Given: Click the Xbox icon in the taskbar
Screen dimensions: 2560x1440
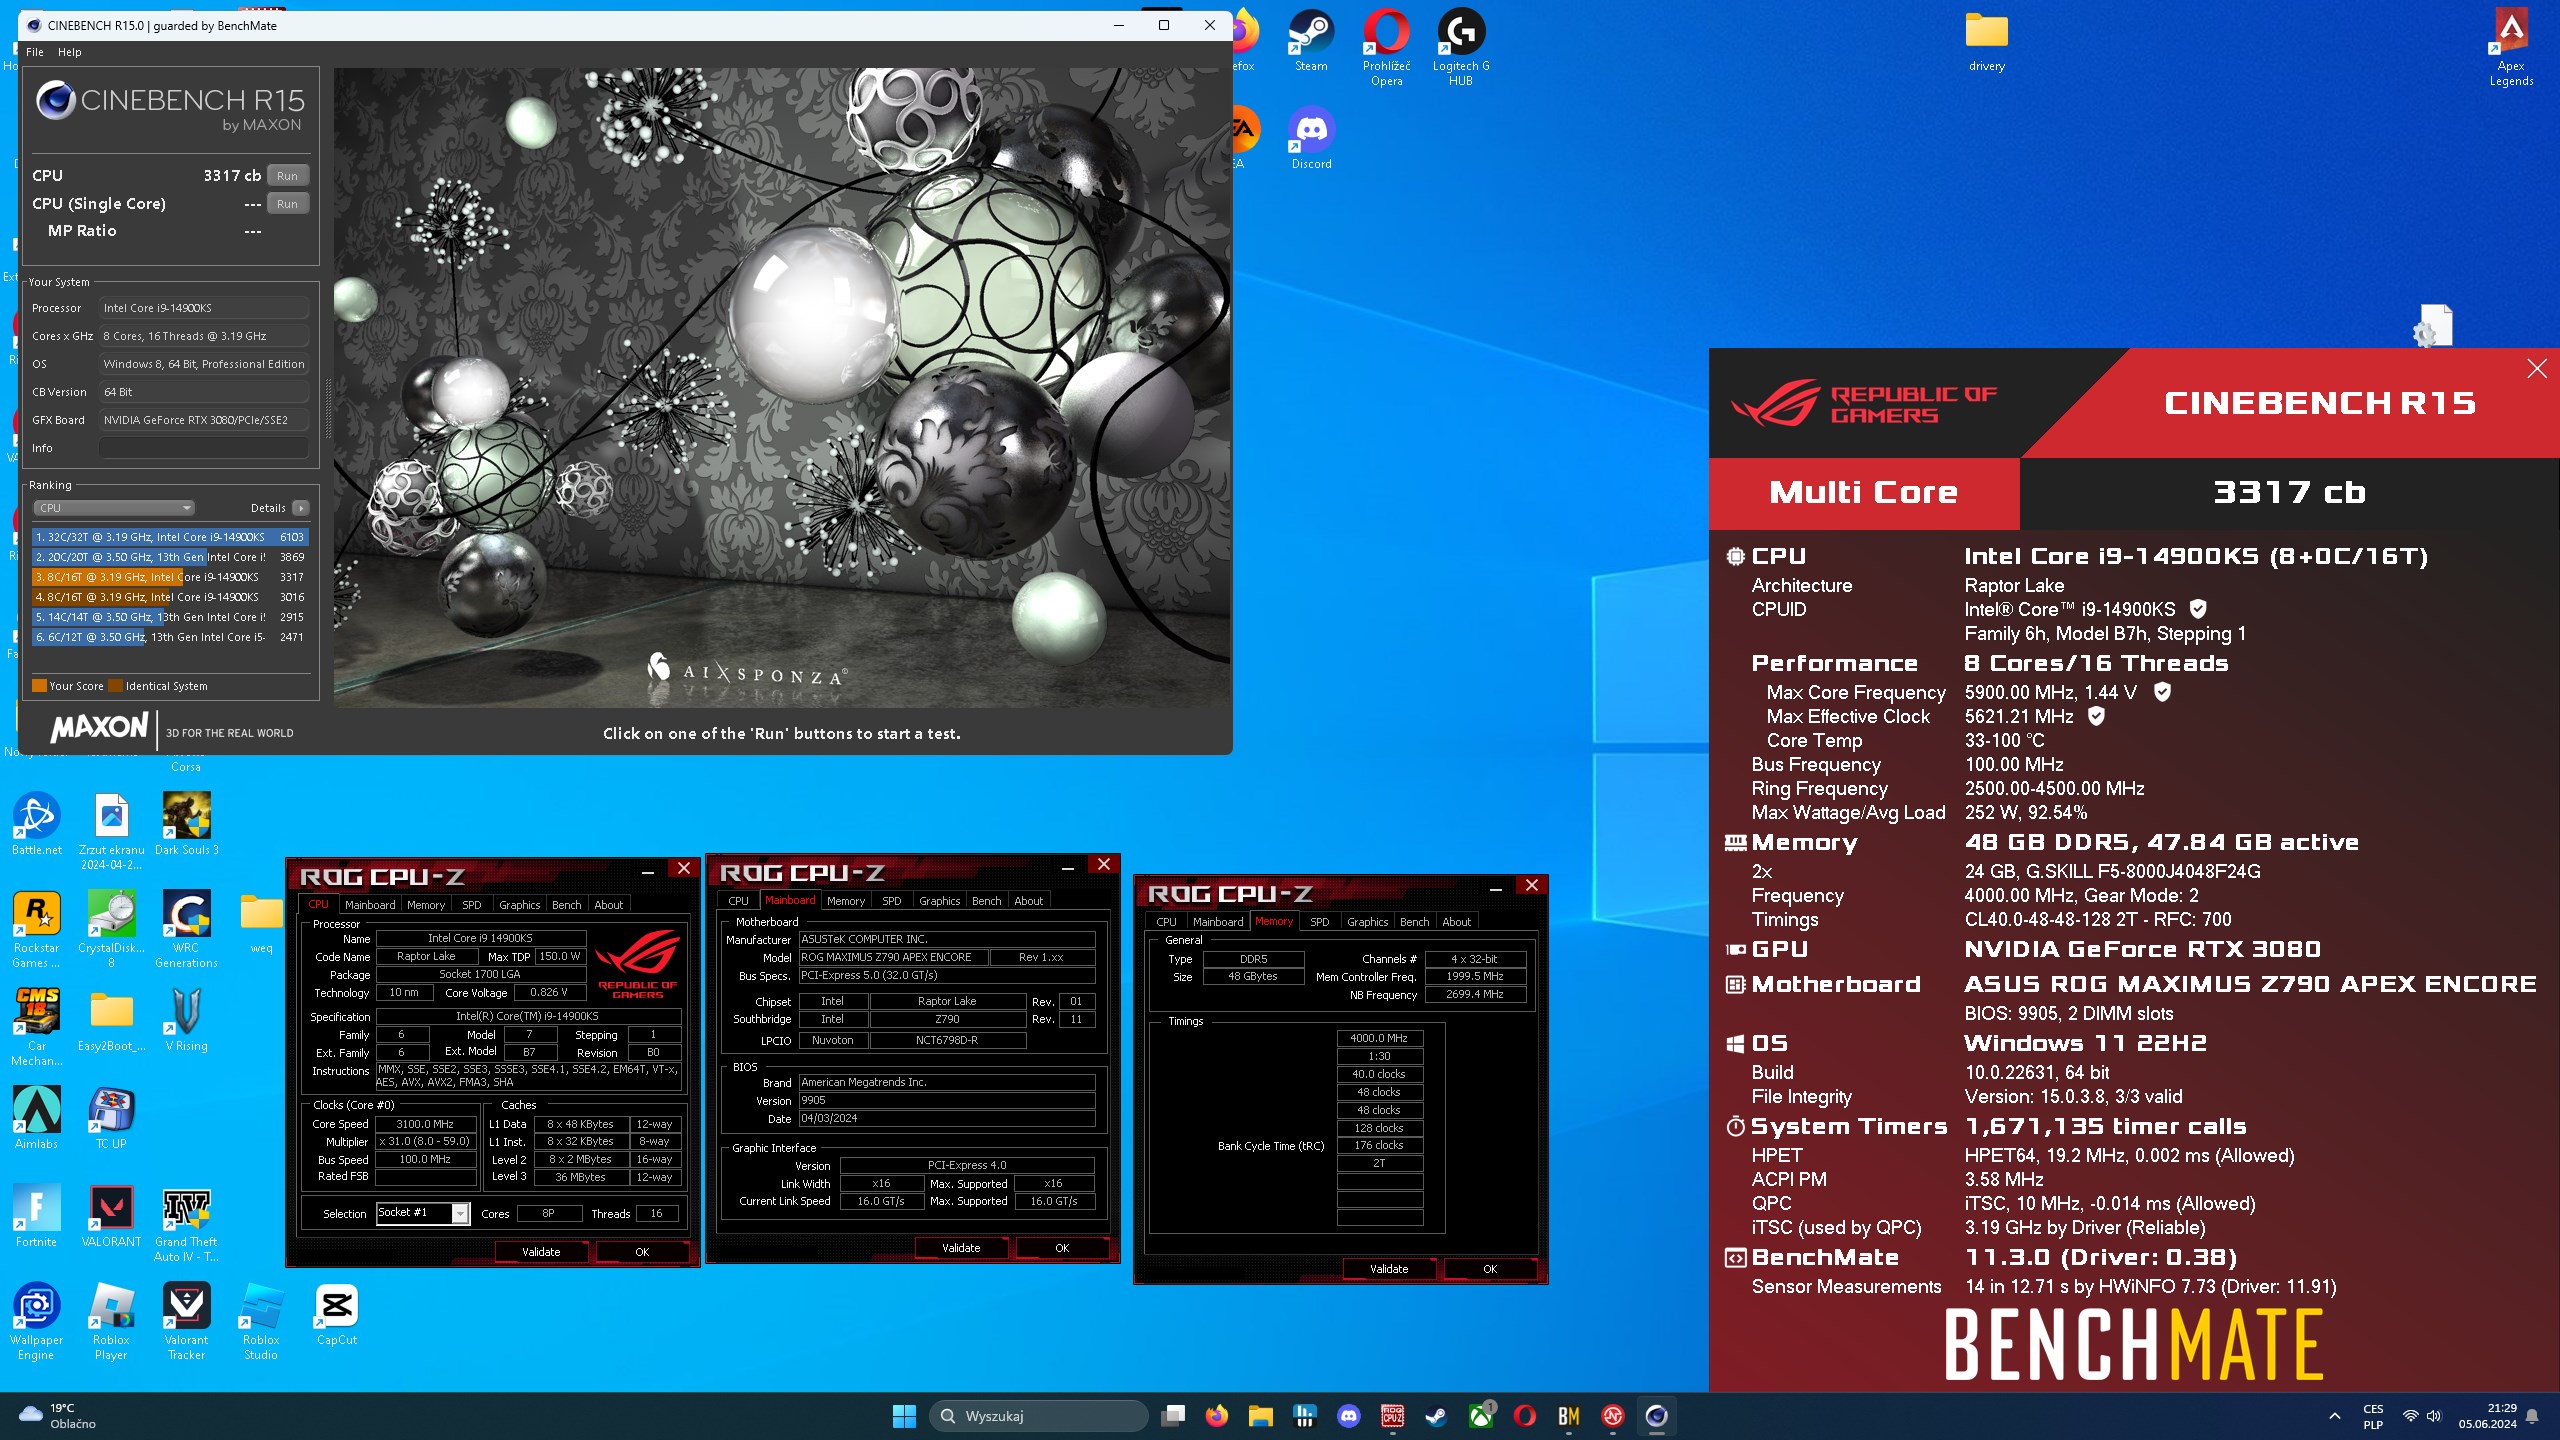Looking at the screenshot, I should 1481,1416.
